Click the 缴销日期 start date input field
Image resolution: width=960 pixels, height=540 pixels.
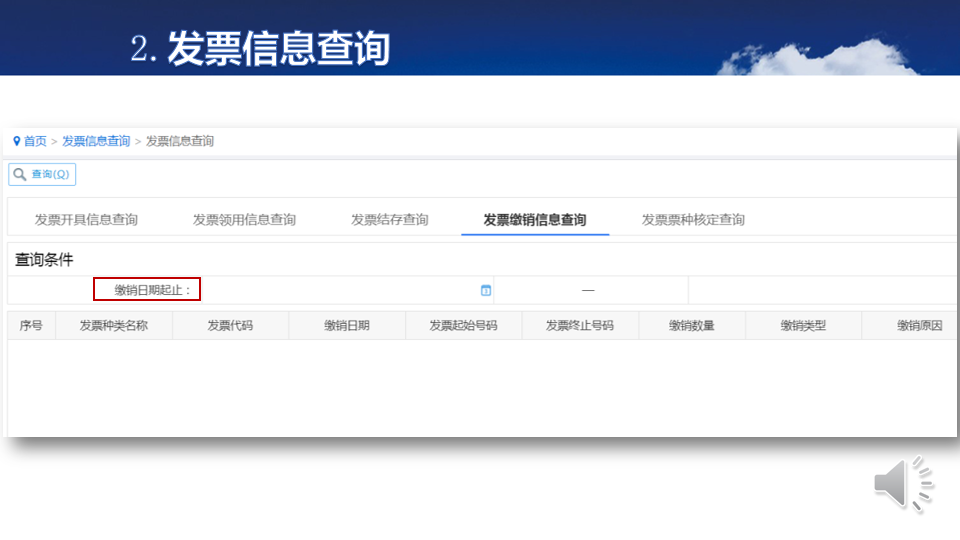347,290
